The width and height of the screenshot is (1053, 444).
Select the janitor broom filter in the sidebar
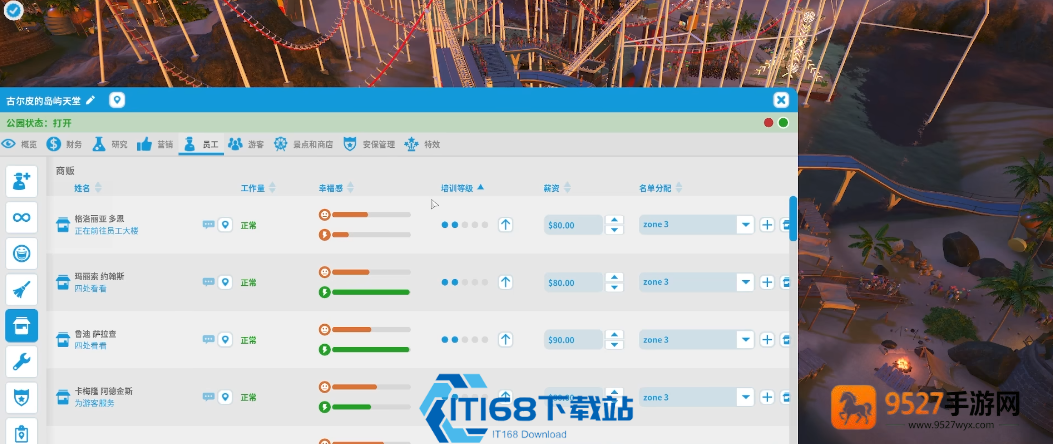click(21, 290)
